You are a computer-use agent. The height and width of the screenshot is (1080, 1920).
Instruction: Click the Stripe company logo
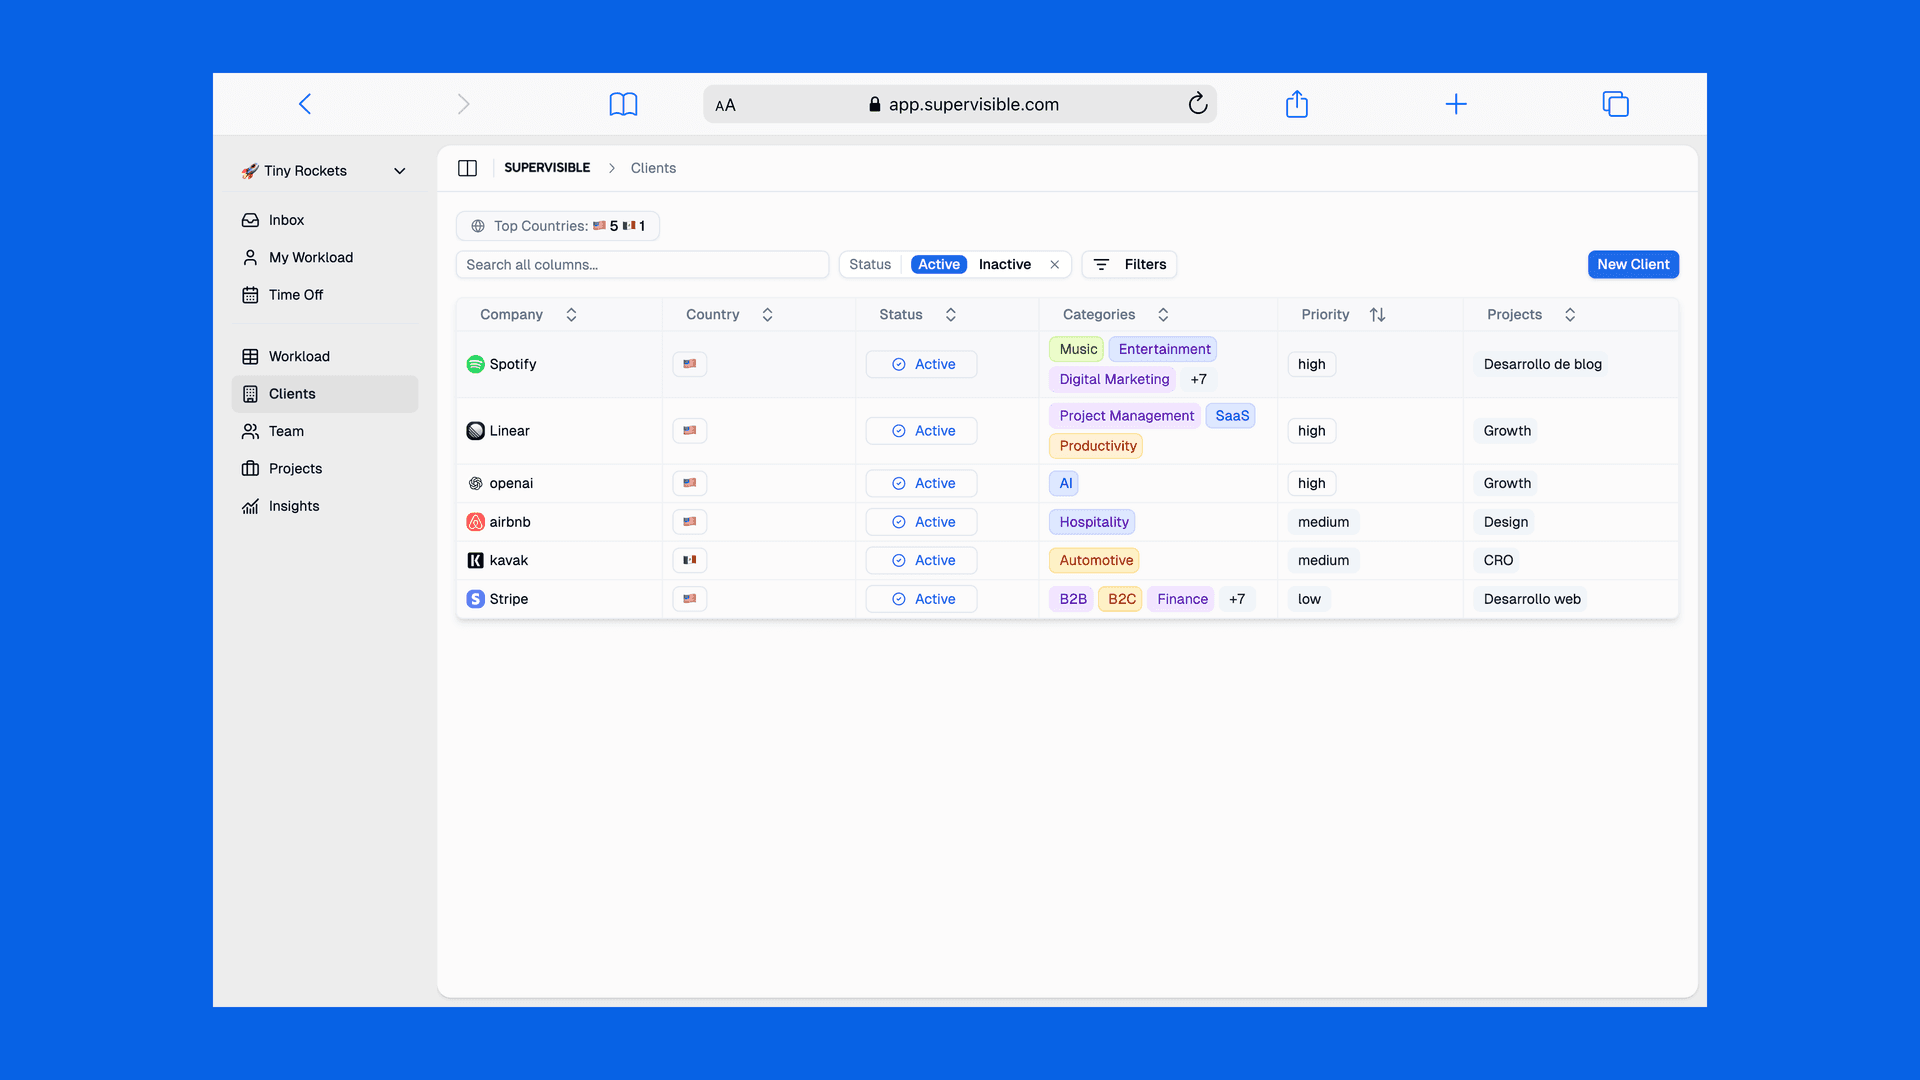(x=476, y=599)
